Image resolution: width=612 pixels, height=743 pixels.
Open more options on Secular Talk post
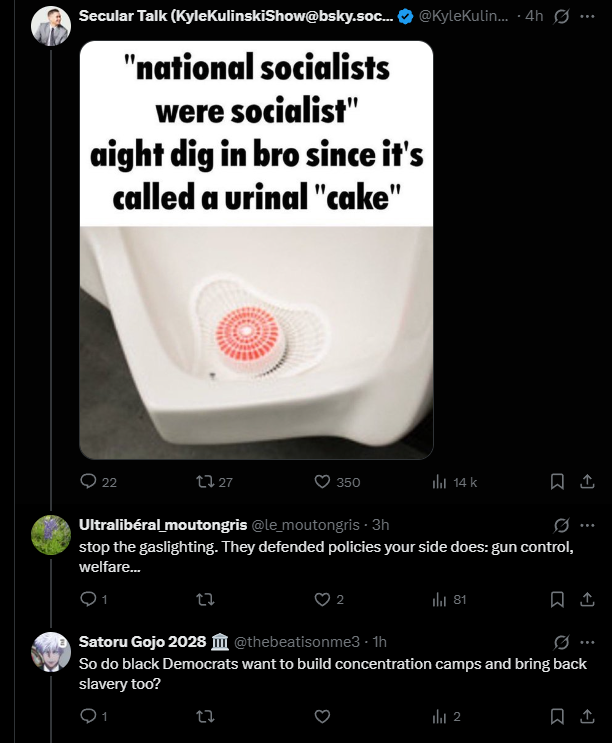point(587,17)
